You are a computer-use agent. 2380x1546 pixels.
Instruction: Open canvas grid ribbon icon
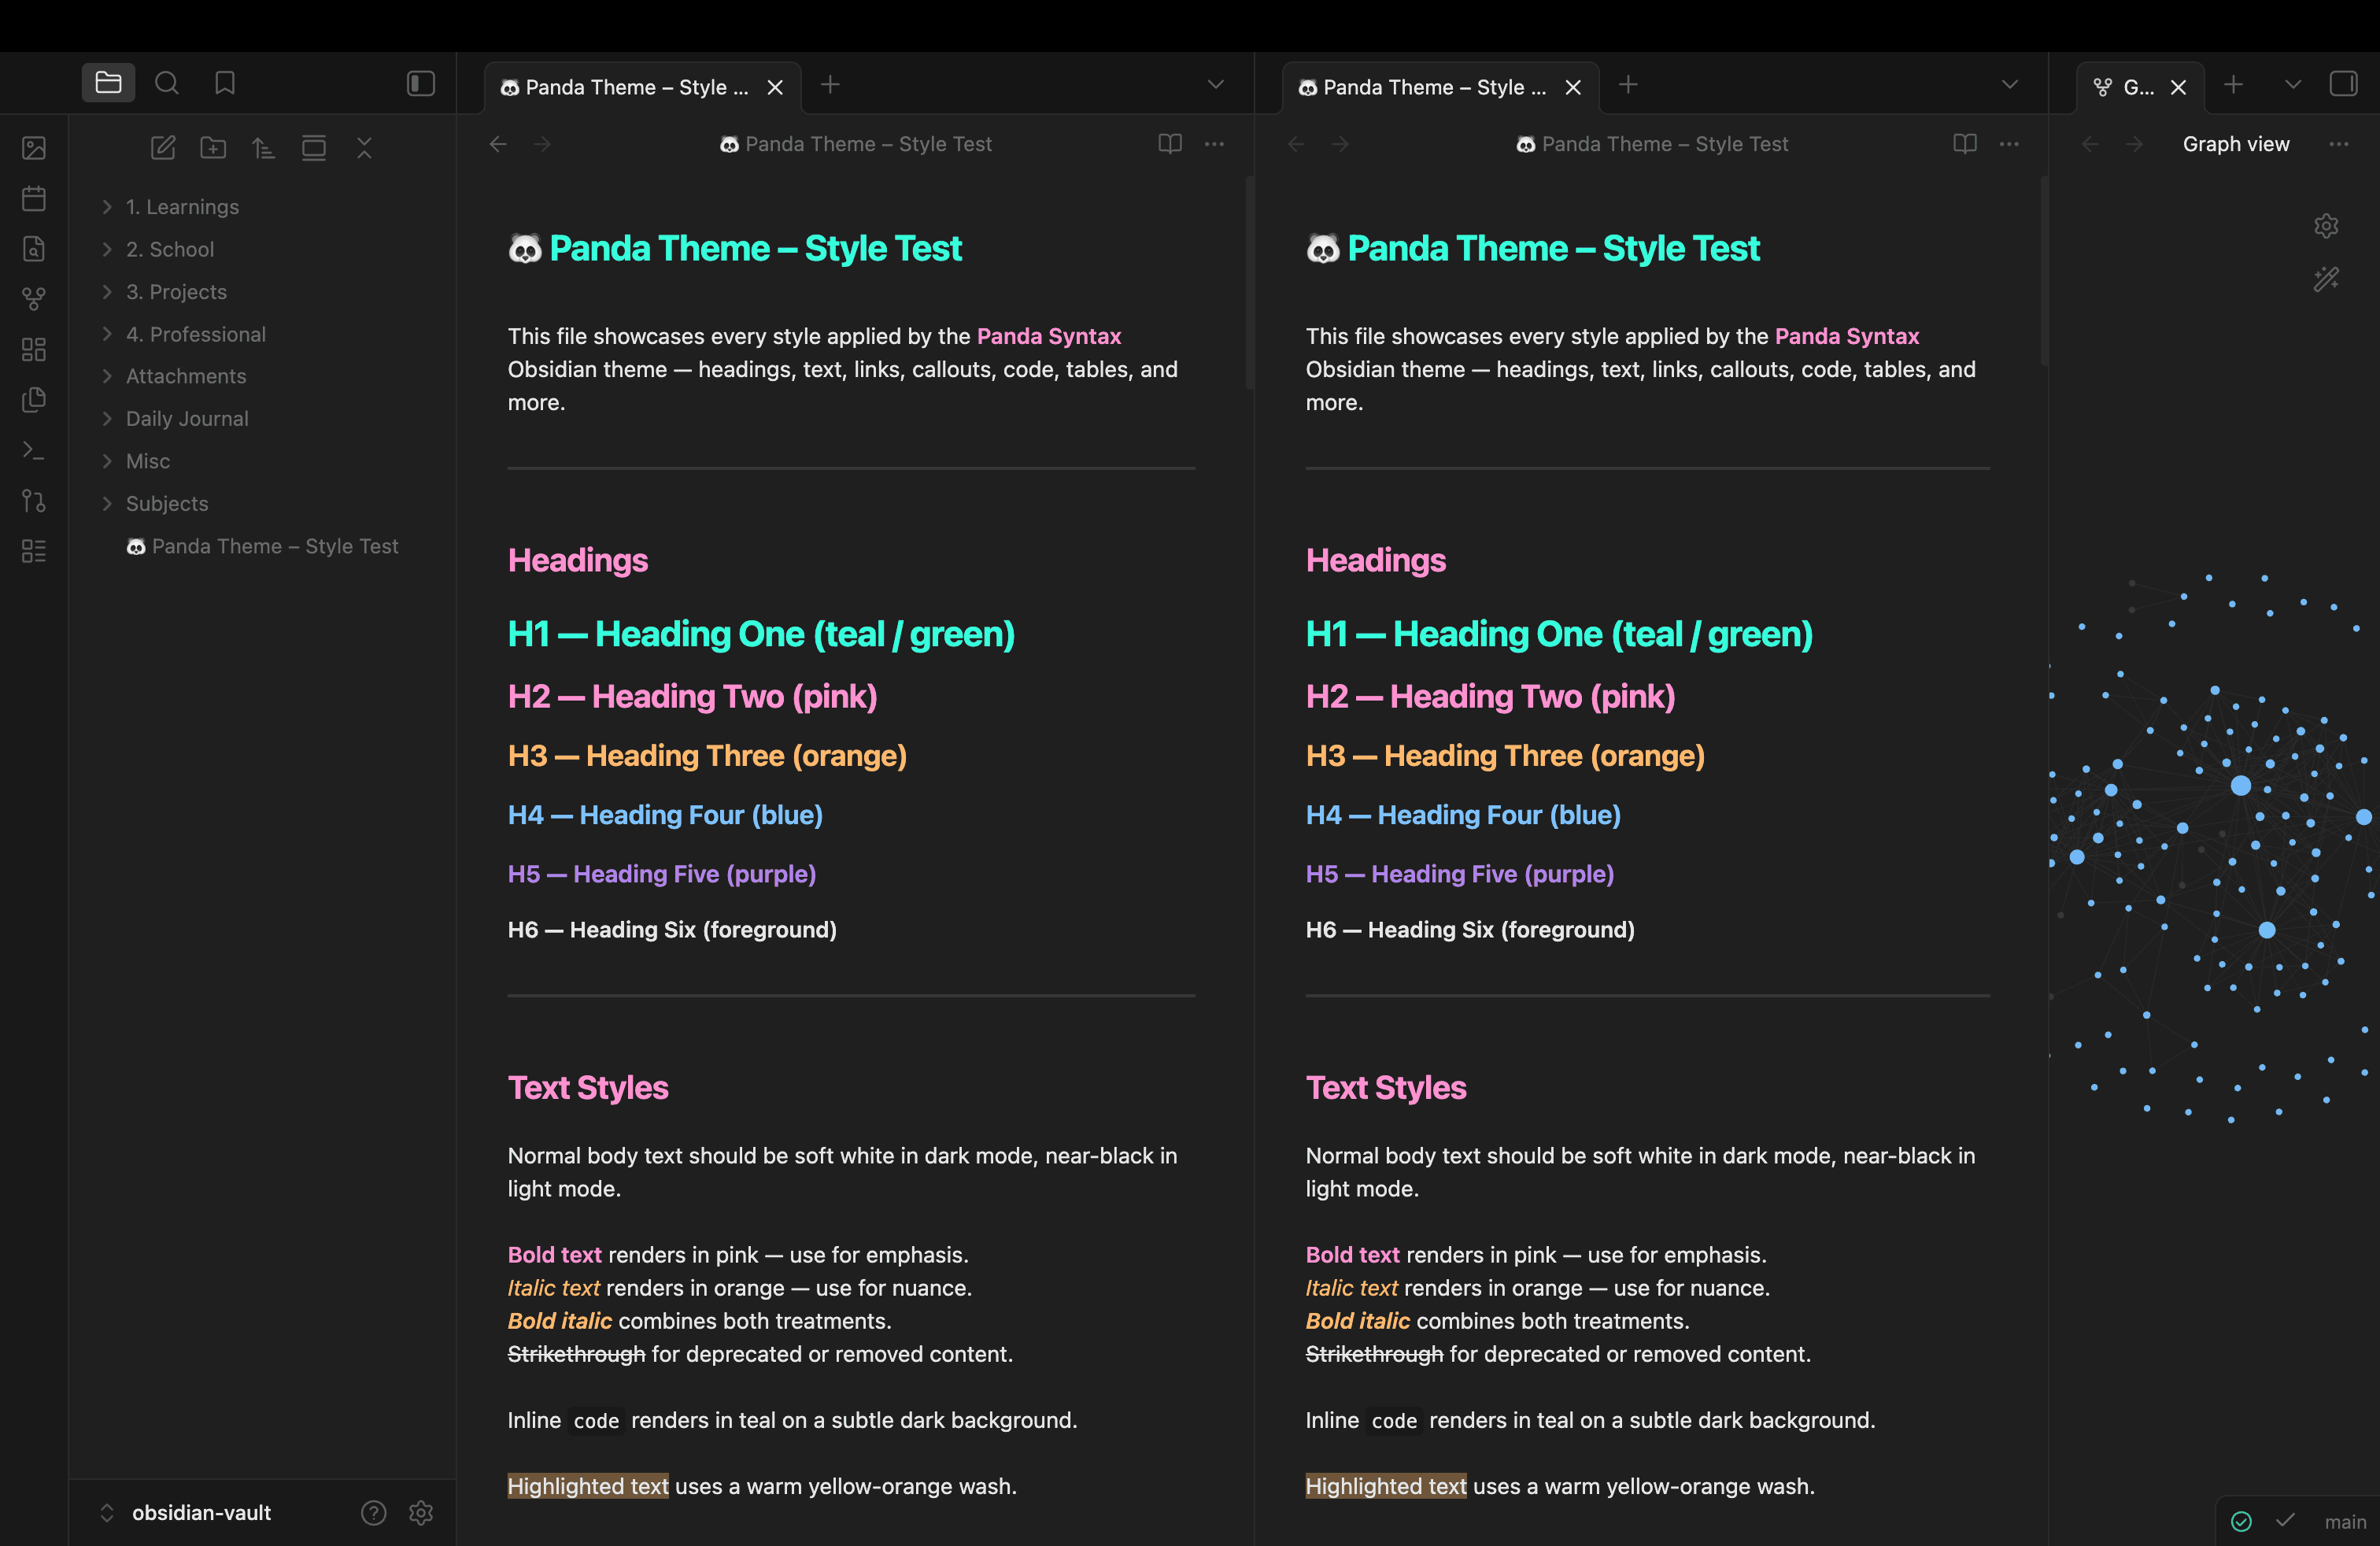click(34, 349)
